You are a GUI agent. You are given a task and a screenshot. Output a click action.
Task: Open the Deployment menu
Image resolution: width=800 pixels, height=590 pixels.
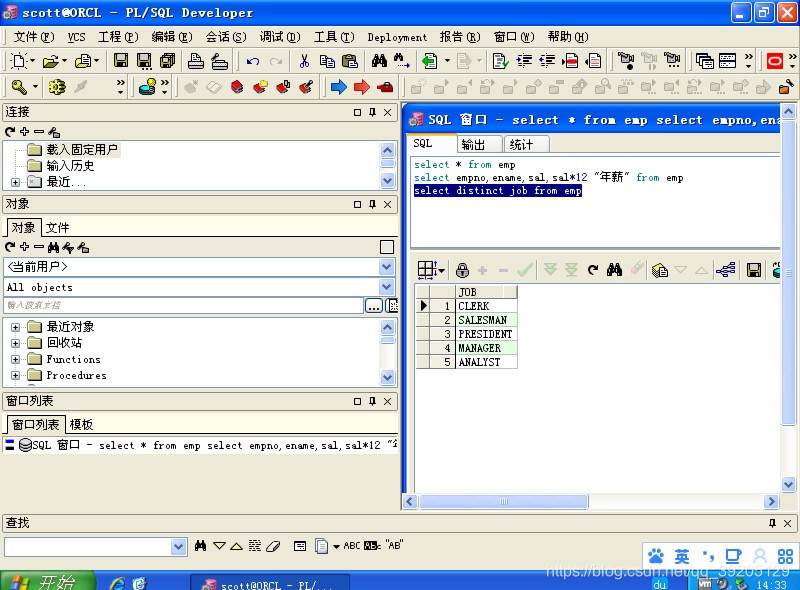click(x=397, y=37)
